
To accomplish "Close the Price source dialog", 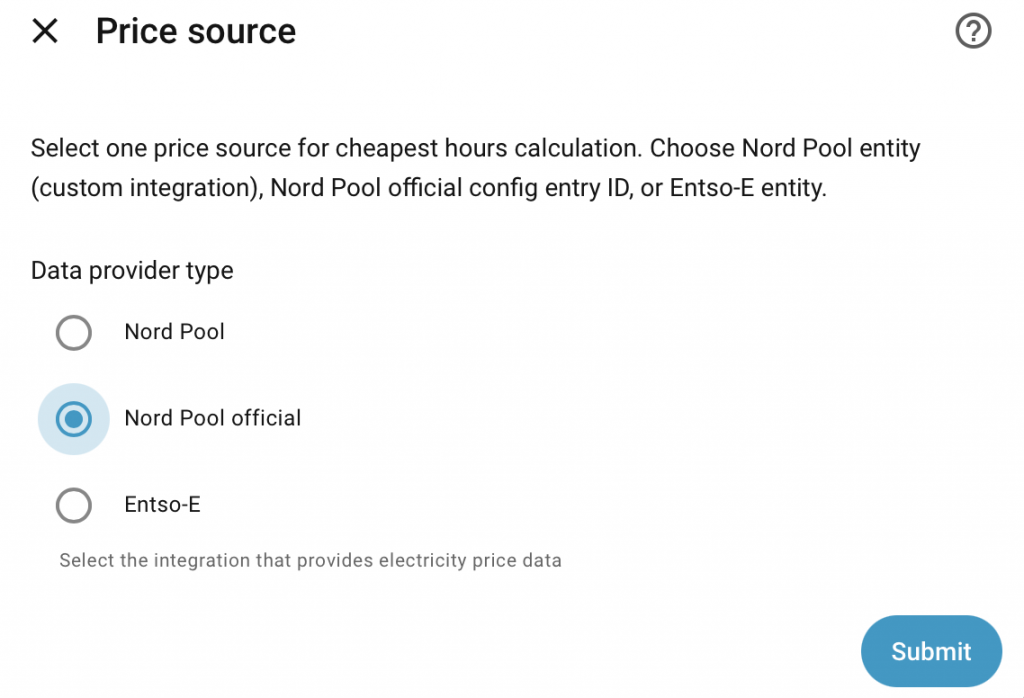I will click(x=45, y=31).
